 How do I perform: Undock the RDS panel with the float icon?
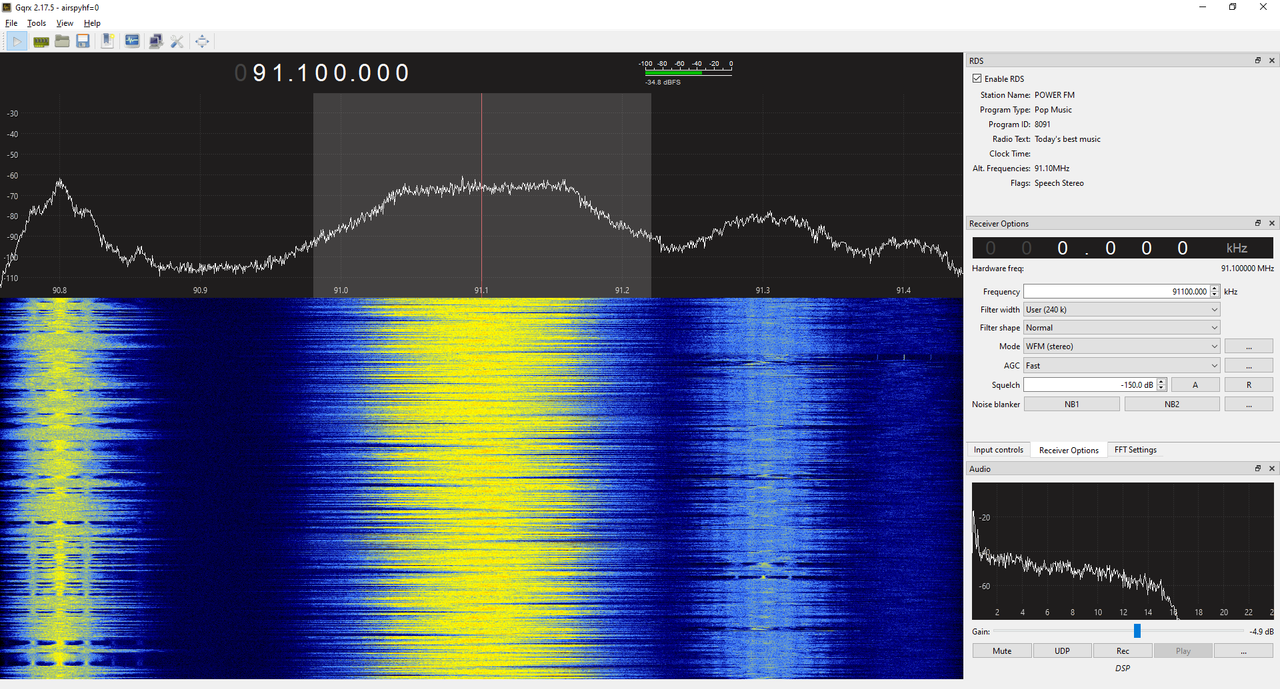[1258, 61]
